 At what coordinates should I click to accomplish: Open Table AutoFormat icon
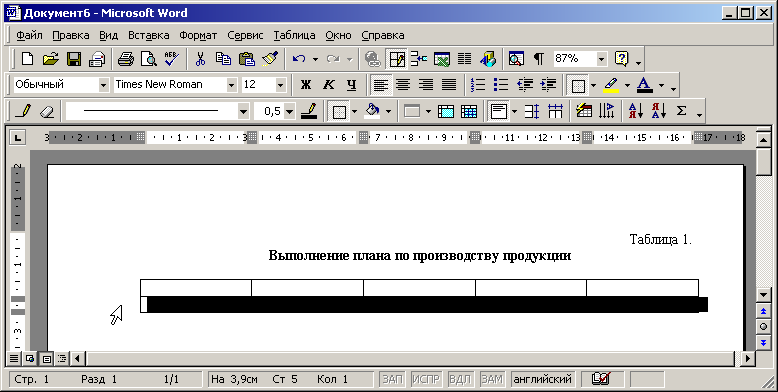point(584,111)
